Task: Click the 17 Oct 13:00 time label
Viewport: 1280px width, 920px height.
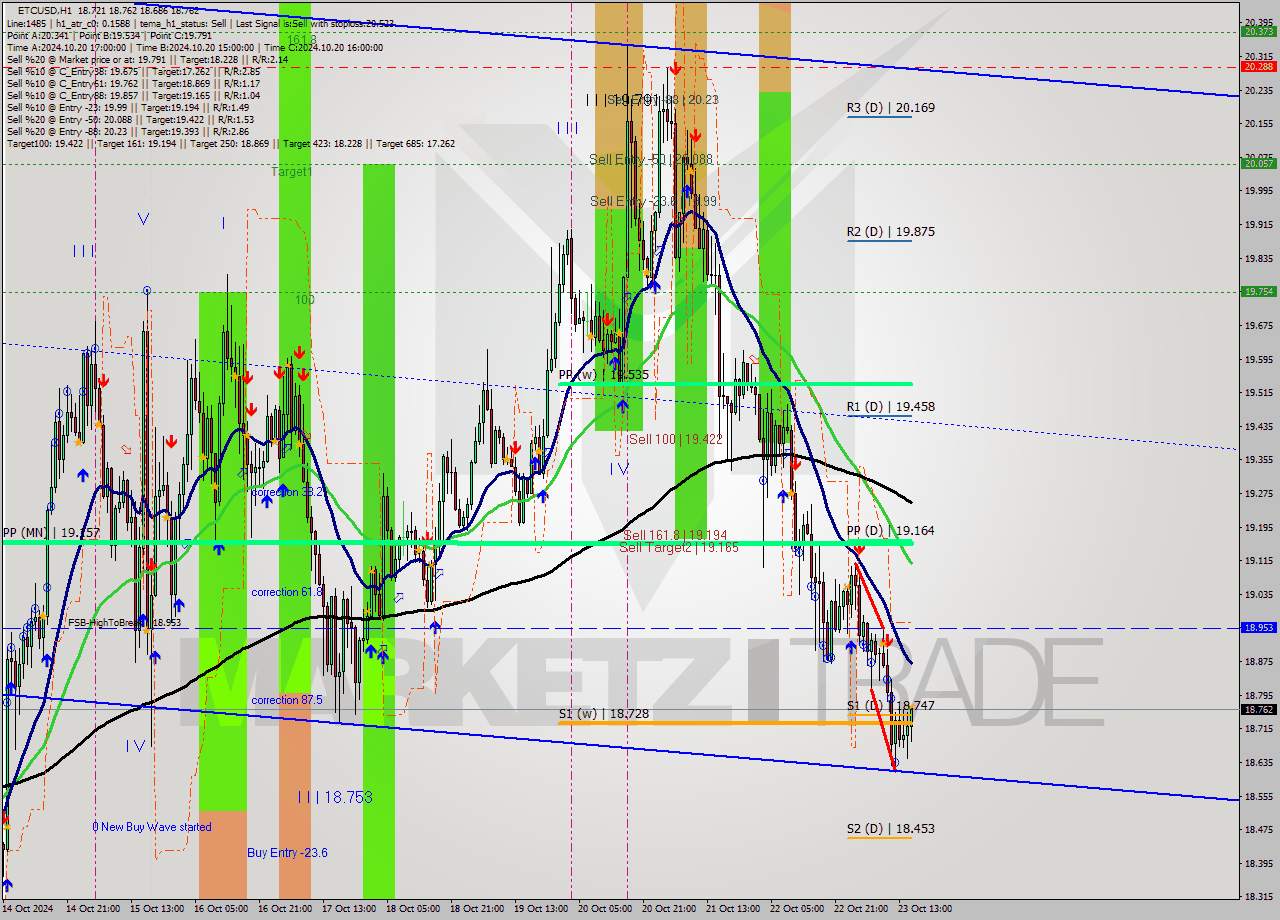Action: (349, 909)
